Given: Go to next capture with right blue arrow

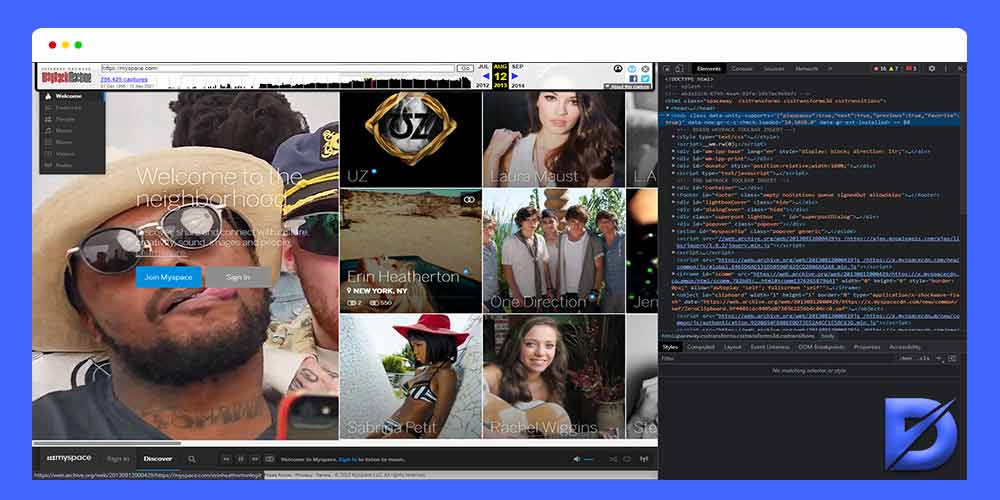Looking at the screenshot, I should [515, 76].
